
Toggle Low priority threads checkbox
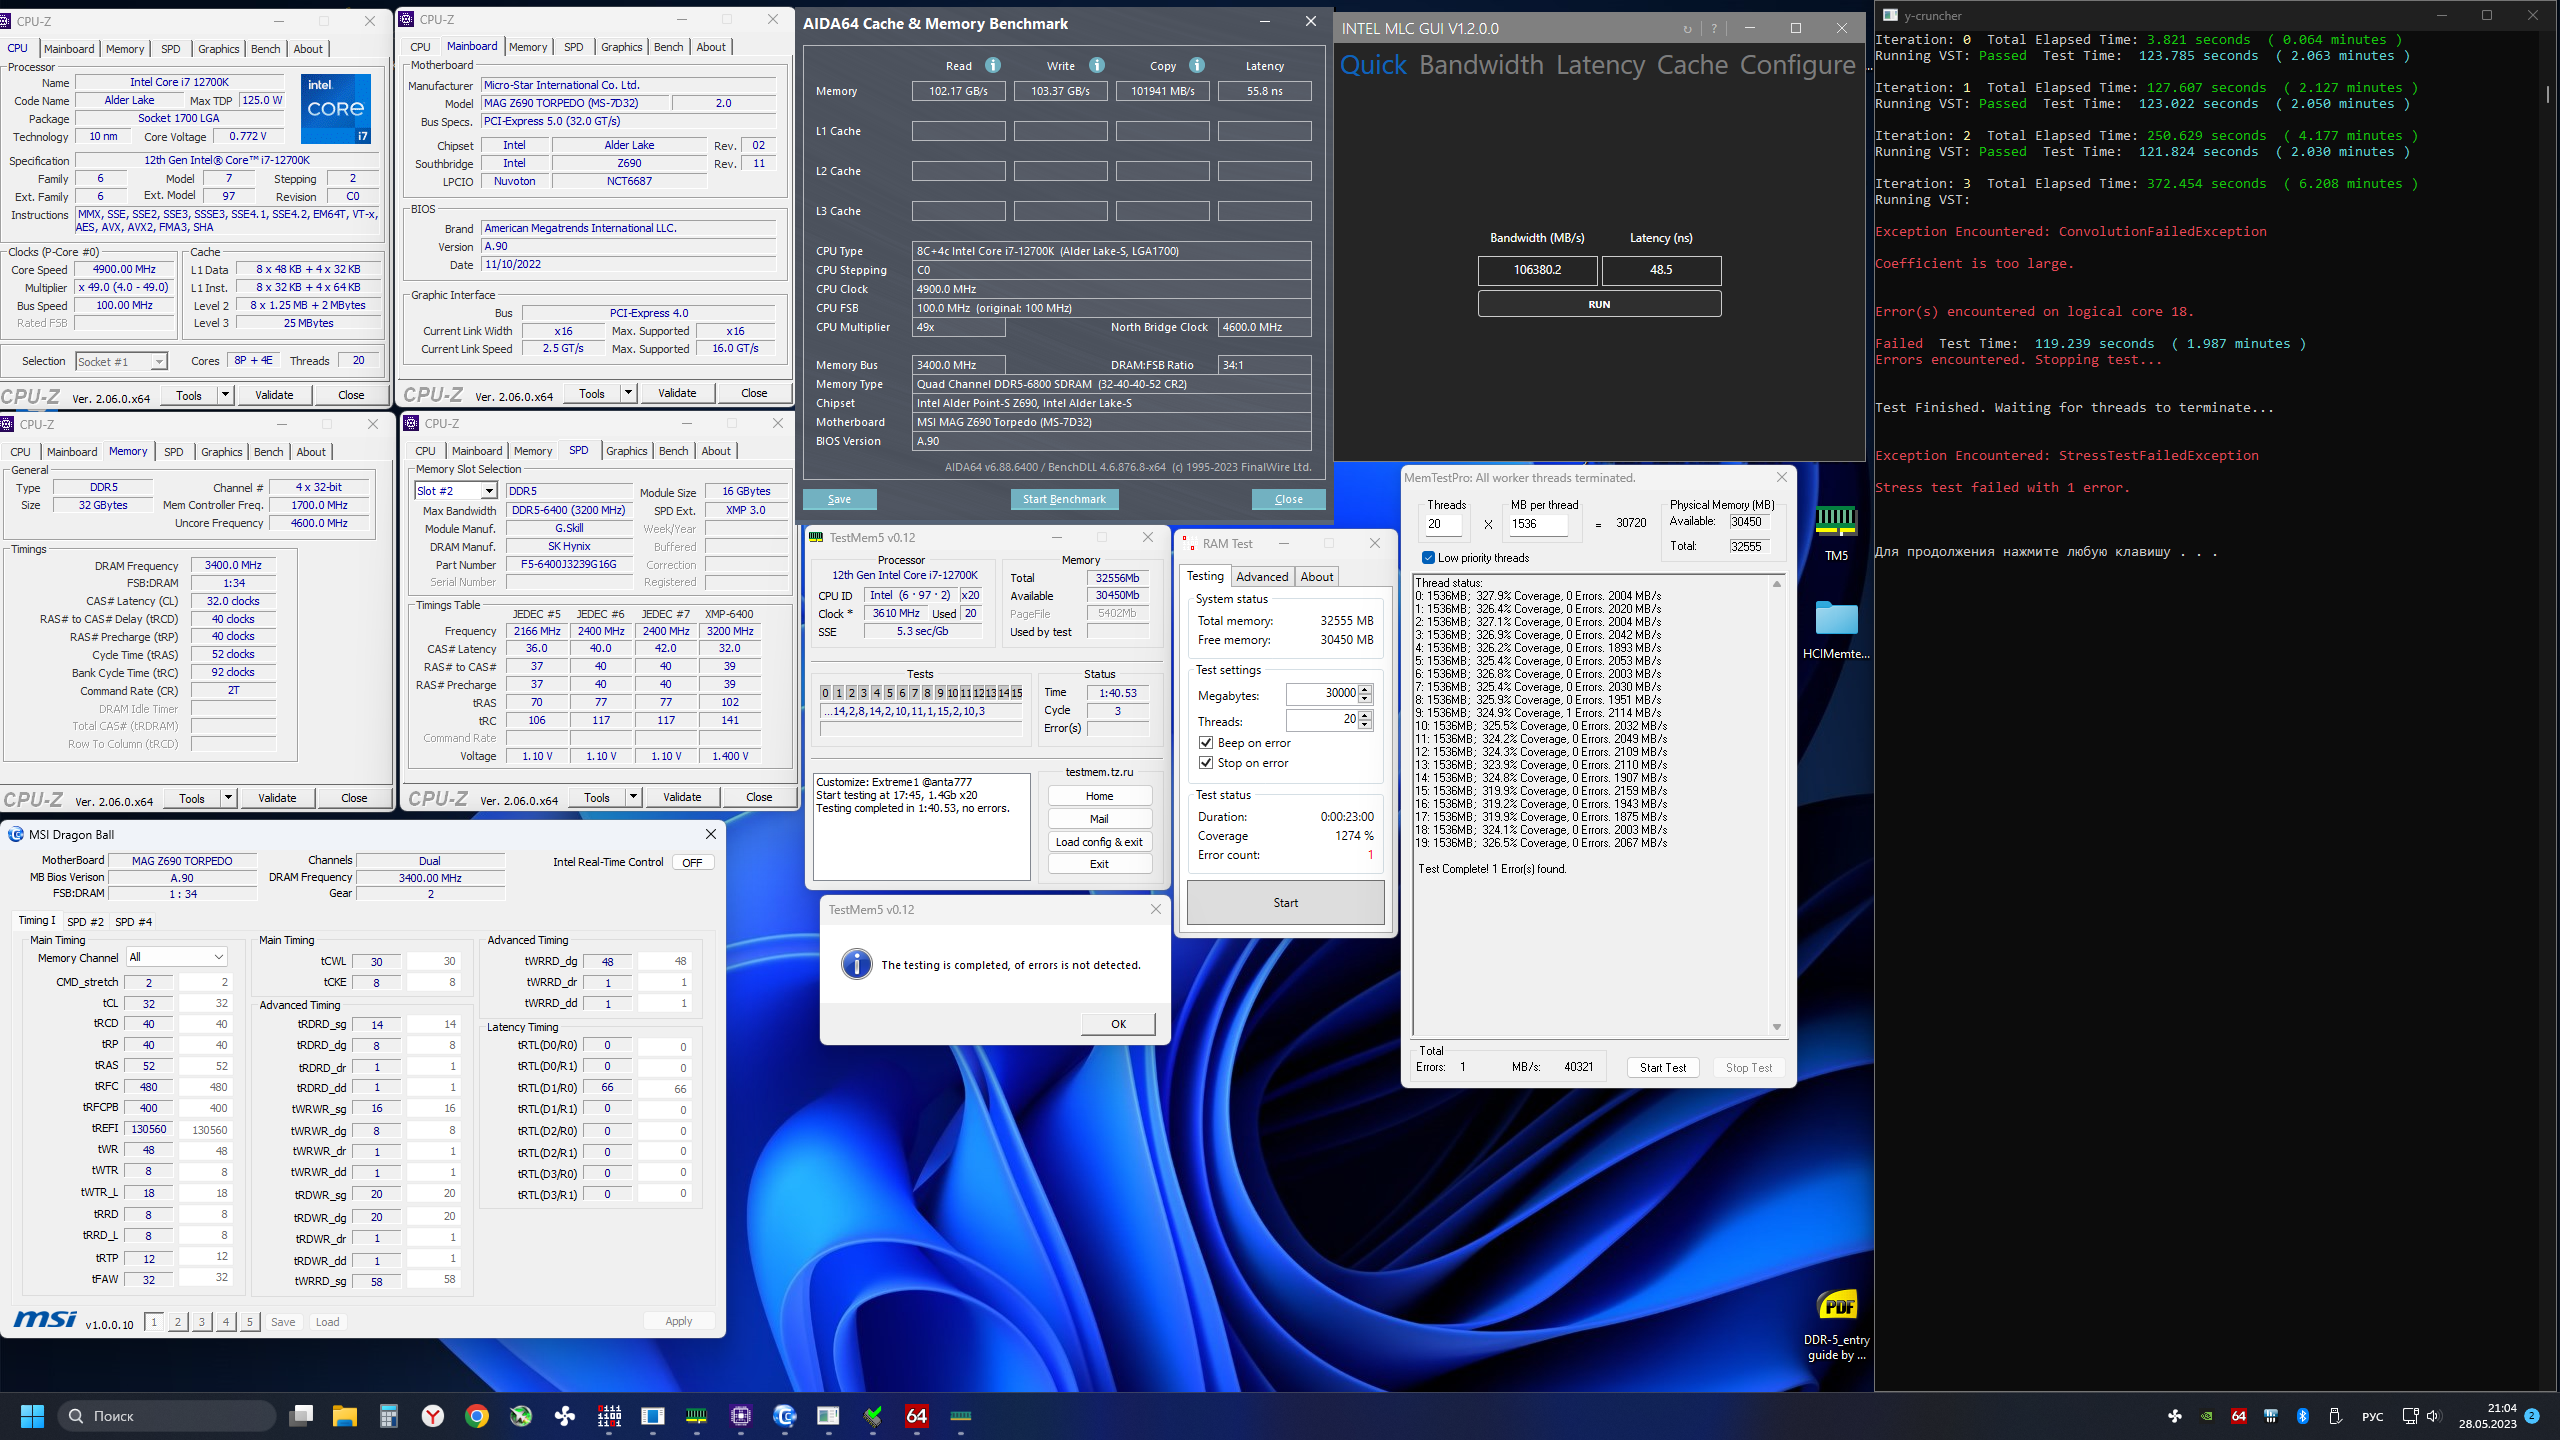tap(1428, 558)
